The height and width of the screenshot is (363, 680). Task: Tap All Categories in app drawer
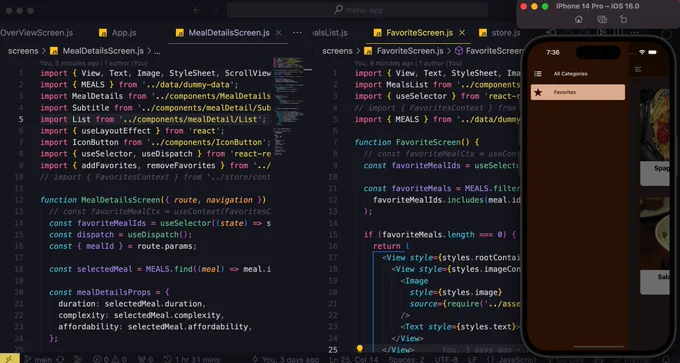click(578, 74)
